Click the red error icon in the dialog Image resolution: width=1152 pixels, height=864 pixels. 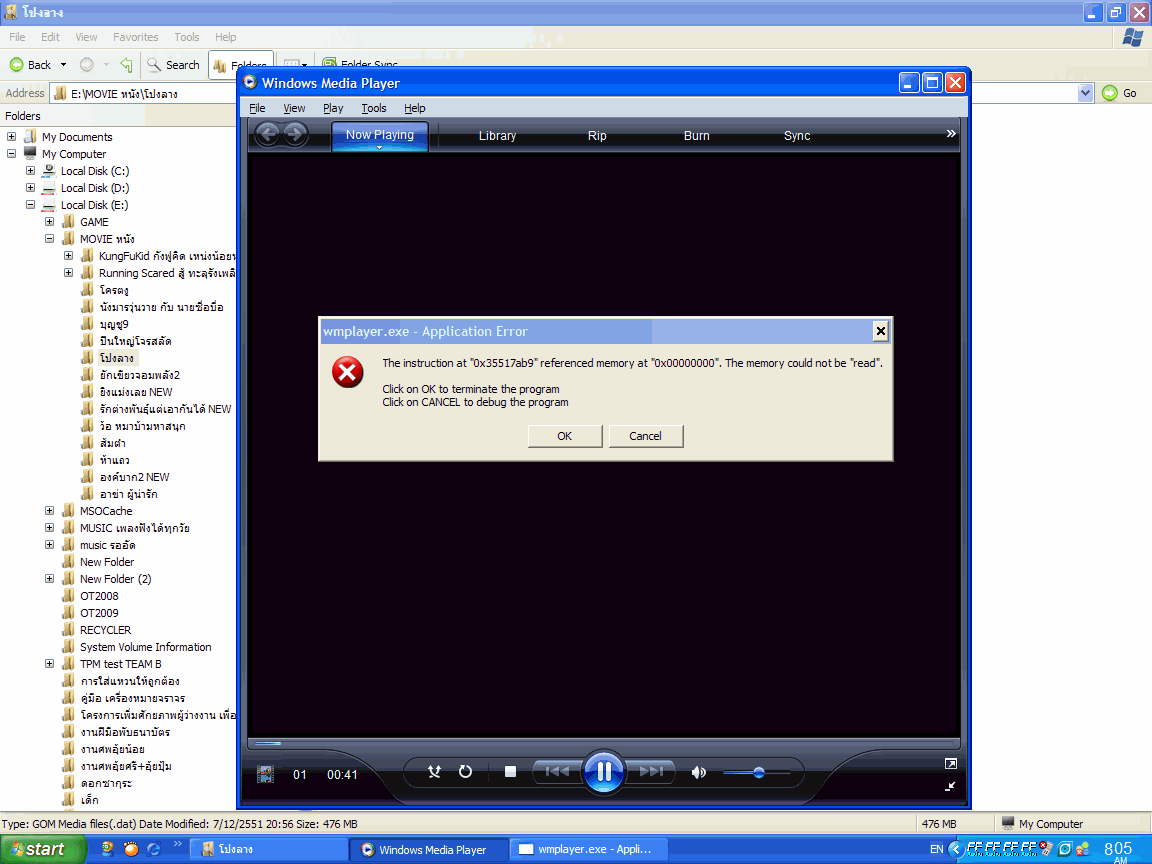click(348, 372)
